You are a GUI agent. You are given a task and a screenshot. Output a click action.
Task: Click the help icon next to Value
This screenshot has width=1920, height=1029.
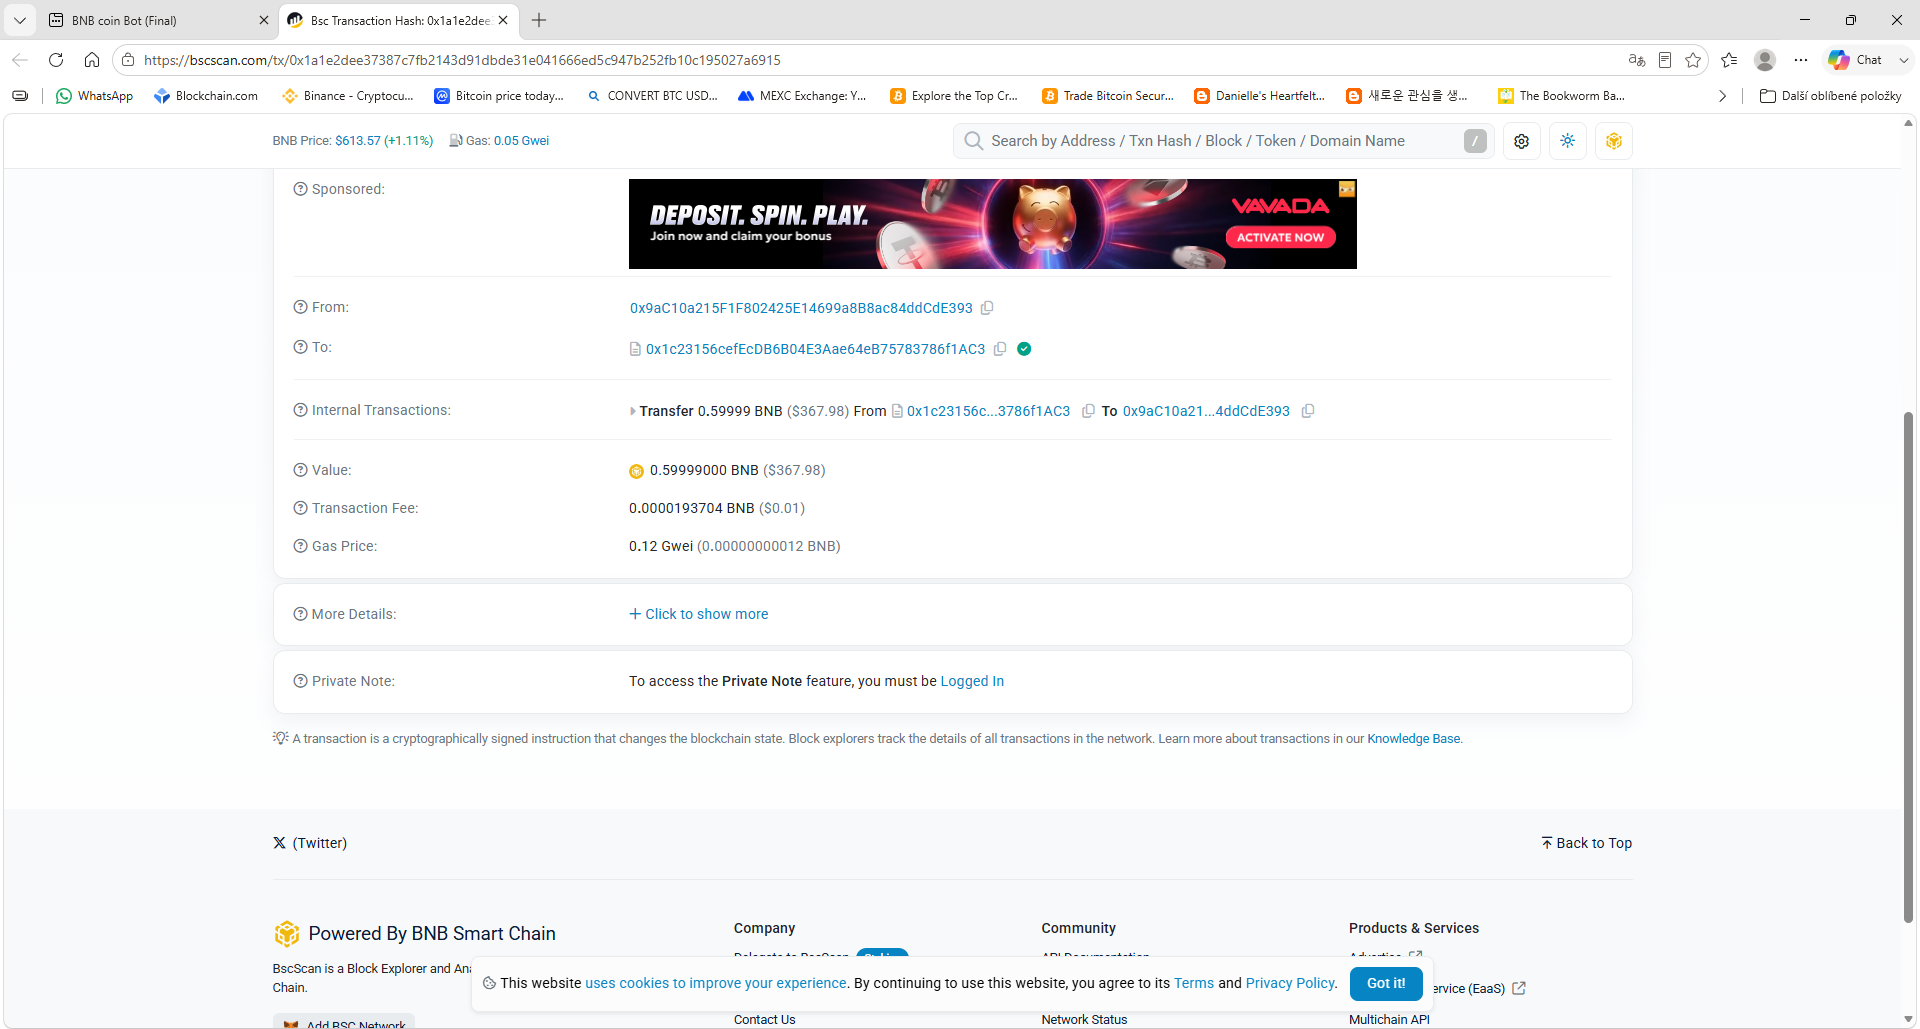300,470
